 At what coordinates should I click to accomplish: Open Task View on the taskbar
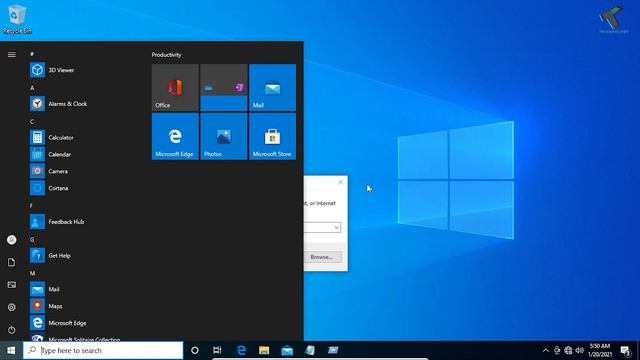217,350
